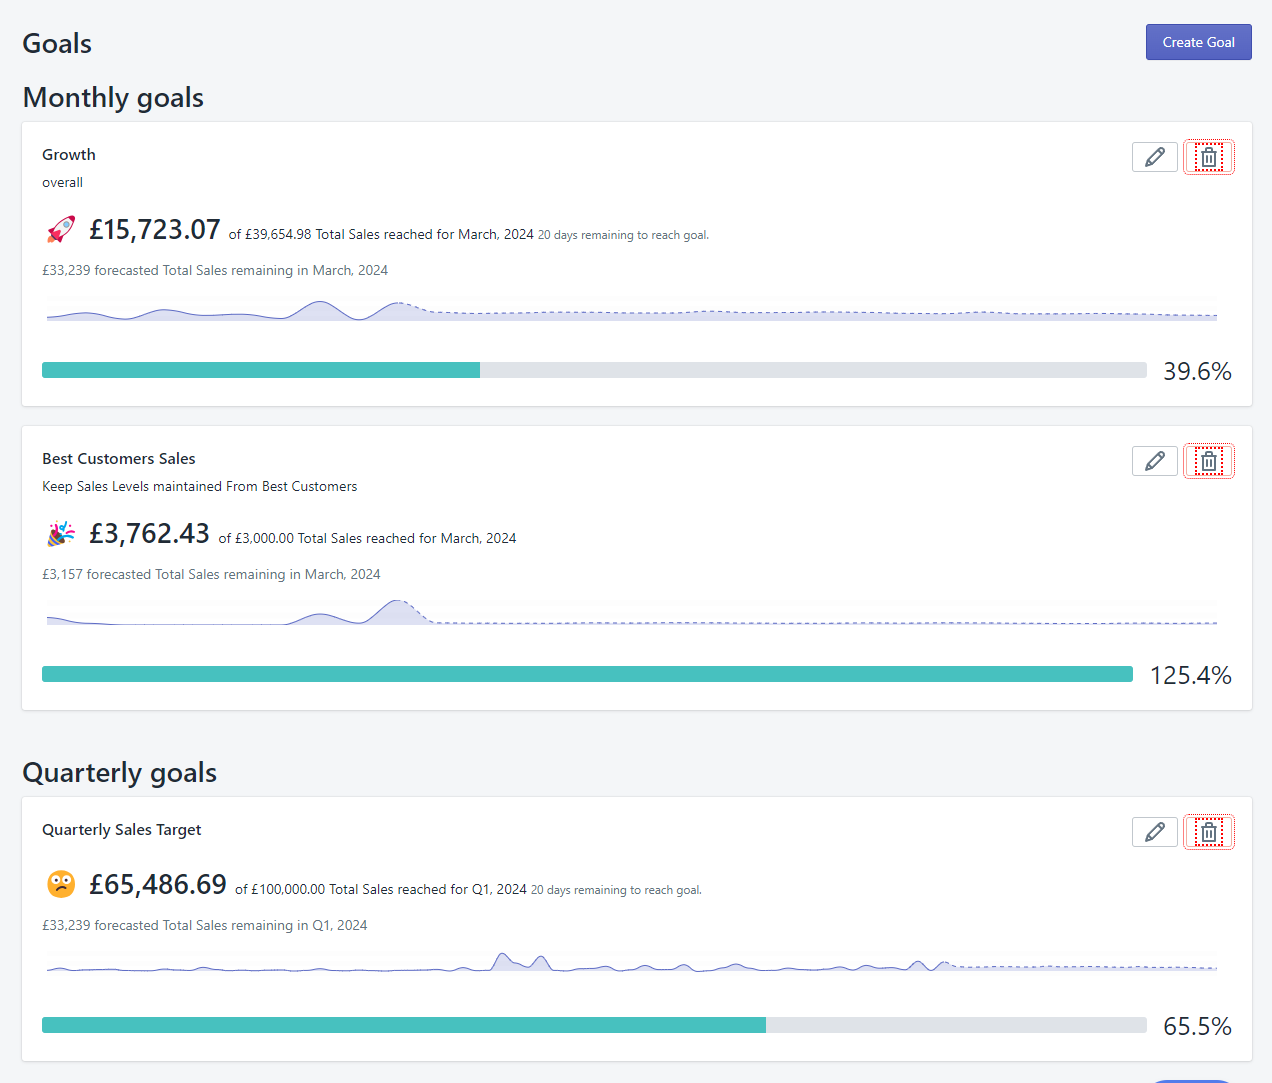Click the 65.5% percentage value
This screenshot has height=1083, width=1272.
[1197, 1027]
